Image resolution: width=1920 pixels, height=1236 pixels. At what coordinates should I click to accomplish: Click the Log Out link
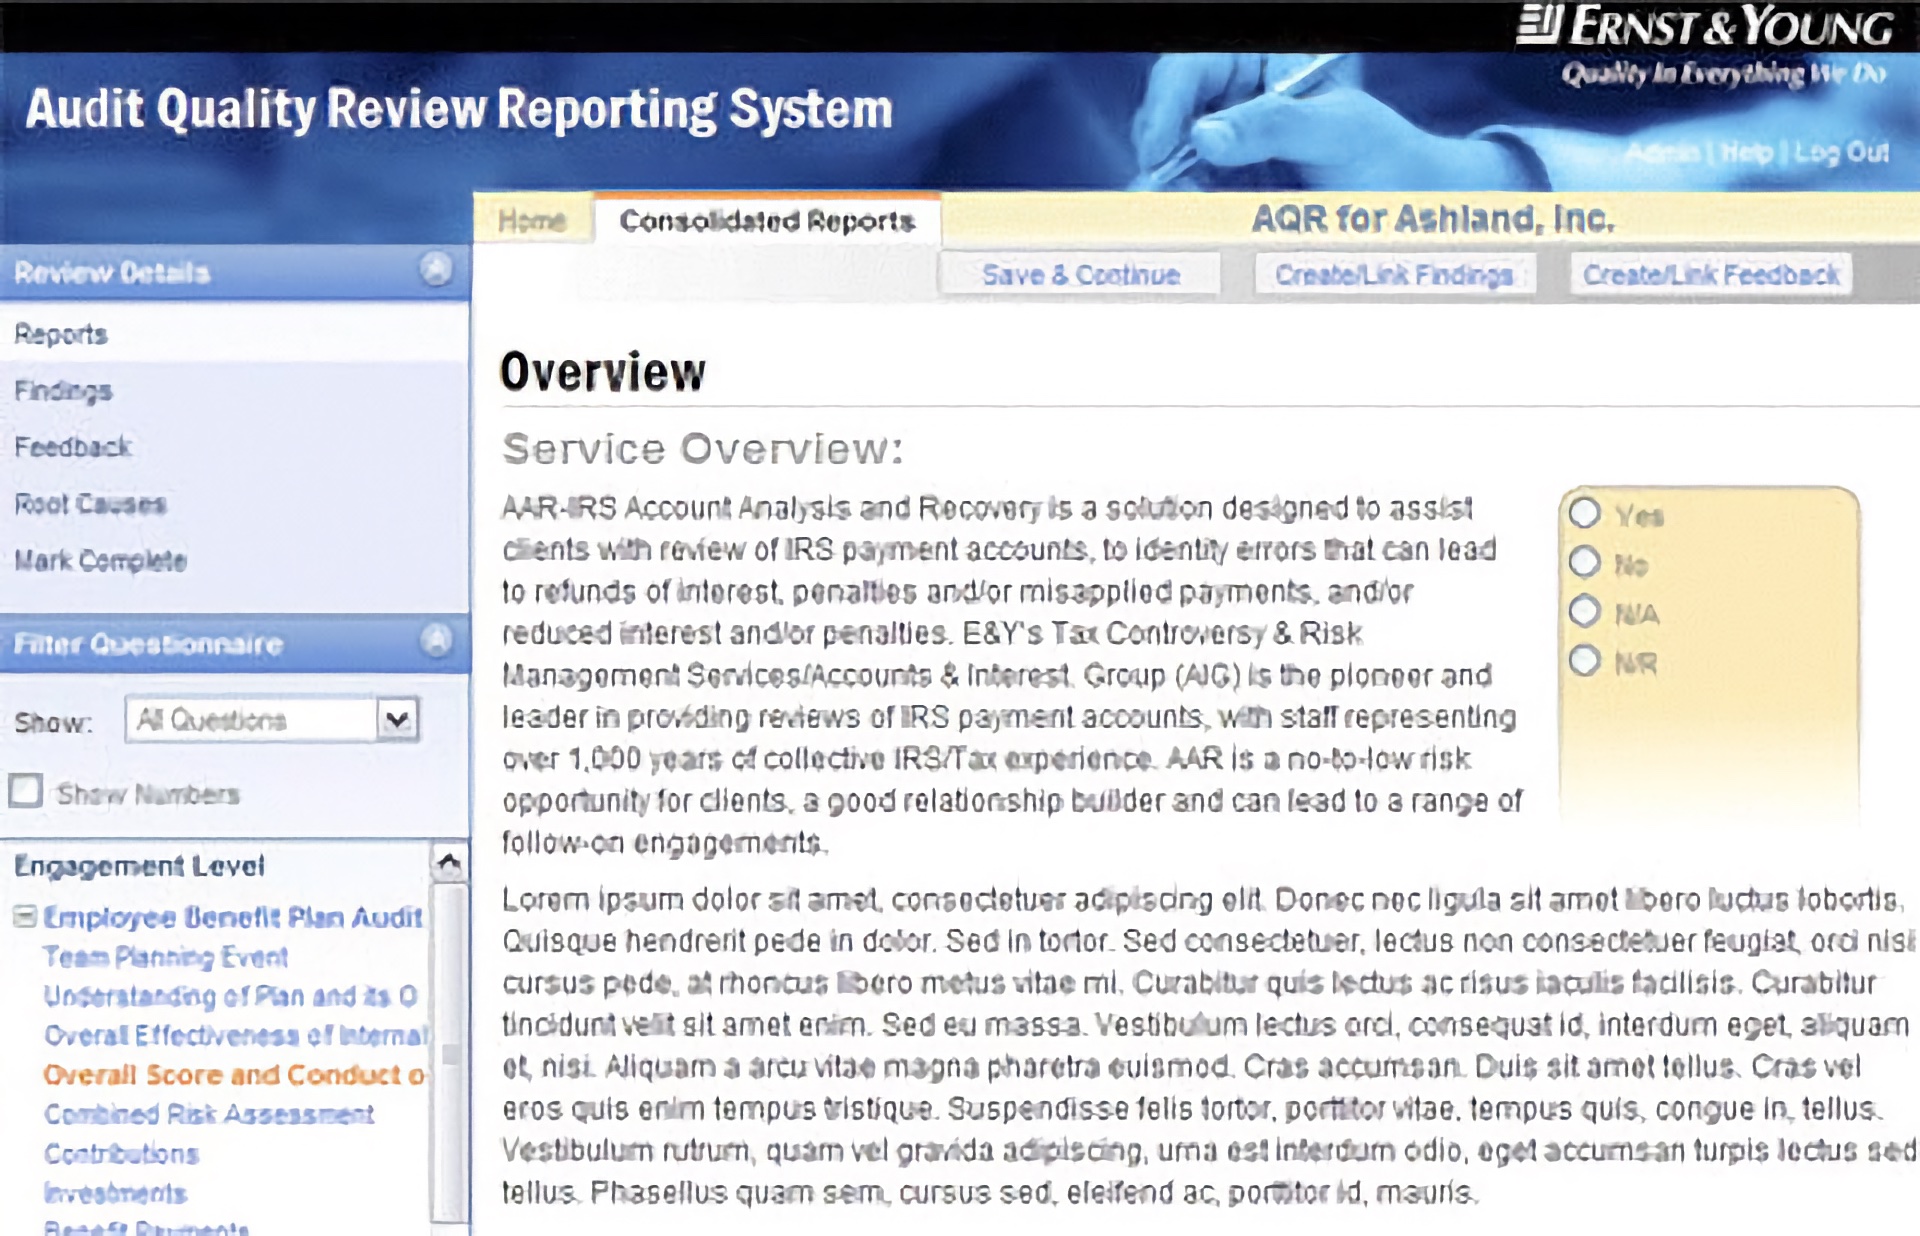click(x=1841, y=153)
